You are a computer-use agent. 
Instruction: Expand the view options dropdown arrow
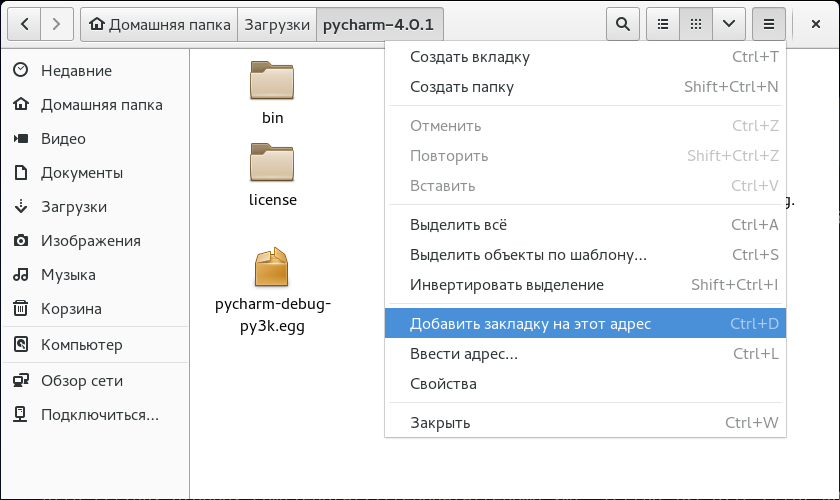pyautogui.click(x=729, y=23)
